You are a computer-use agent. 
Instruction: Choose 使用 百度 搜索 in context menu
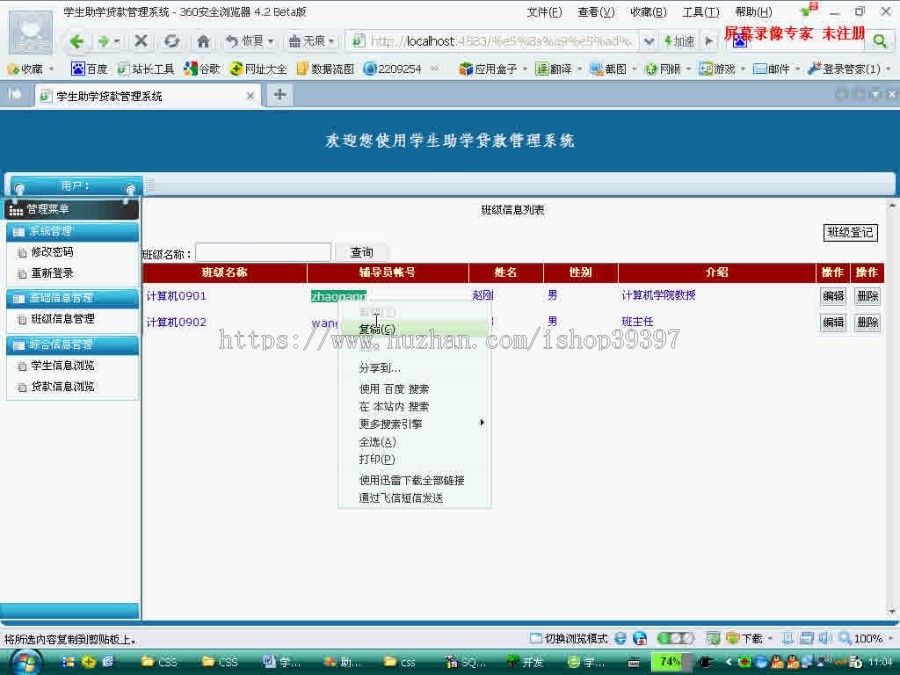click(414, 389)
